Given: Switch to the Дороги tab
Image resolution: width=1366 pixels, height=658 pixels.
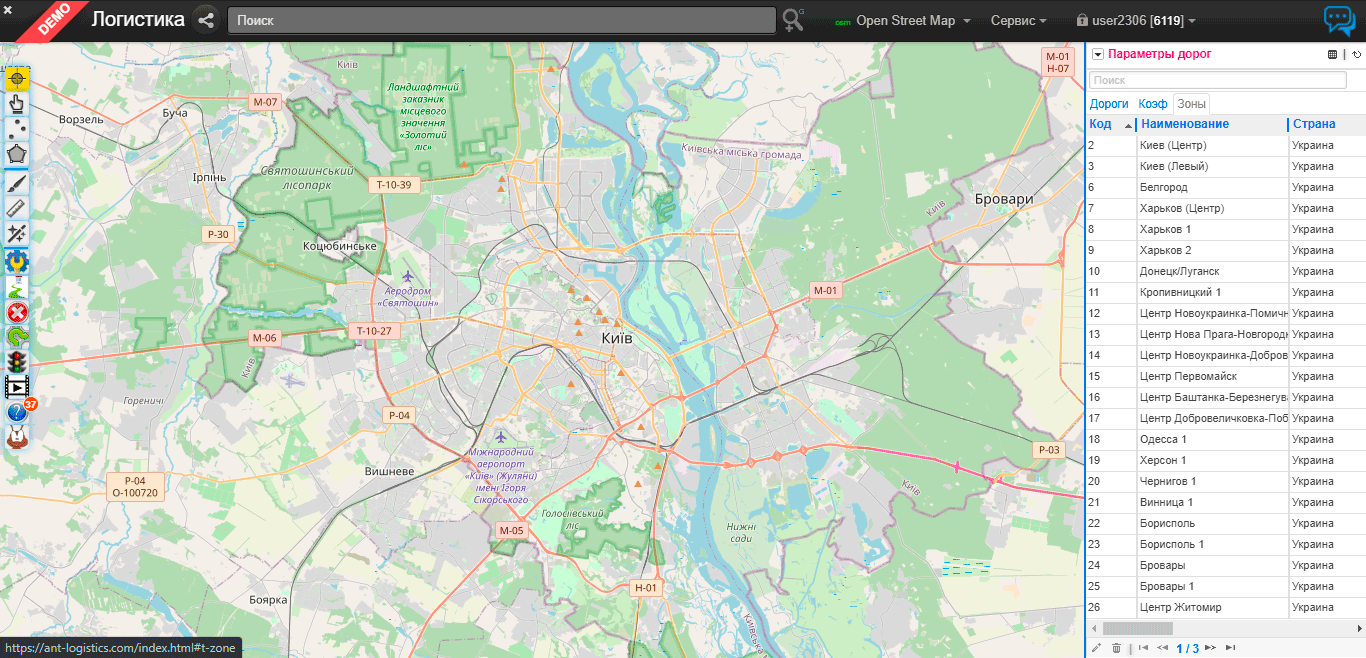Looking at the screenshot, I should 1109,104.
